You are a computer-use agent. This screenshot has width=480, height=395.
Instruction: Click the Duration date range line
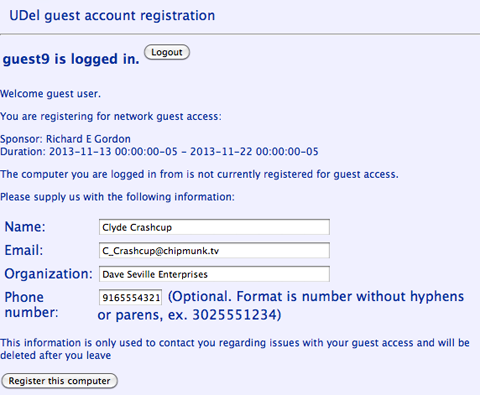coord(159,152)
